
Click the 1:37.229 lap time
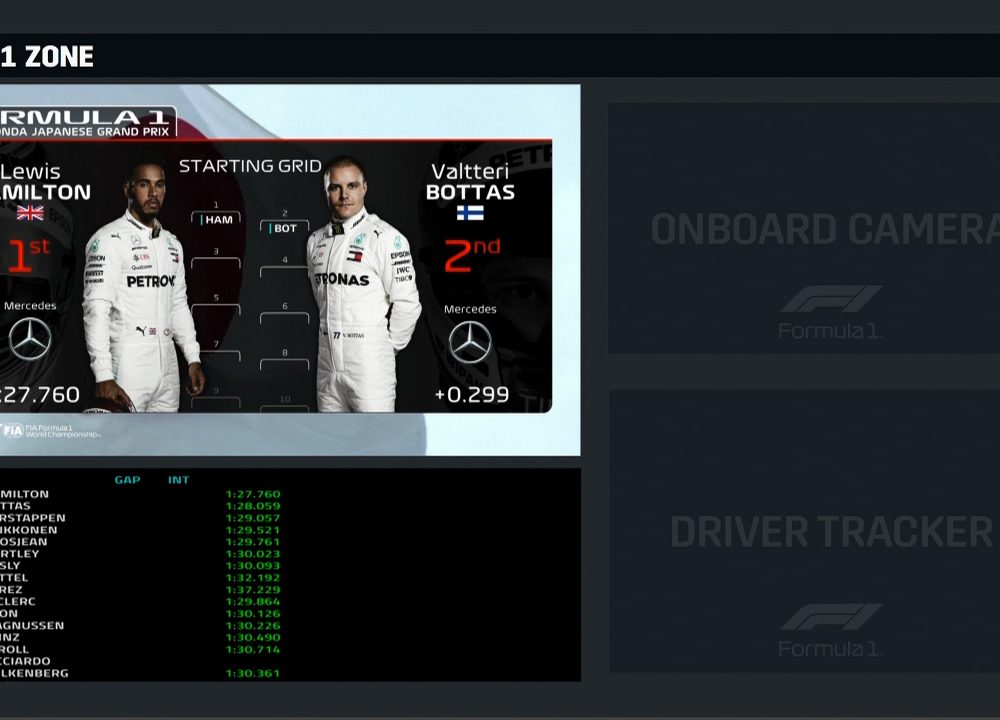click(253, 590)
